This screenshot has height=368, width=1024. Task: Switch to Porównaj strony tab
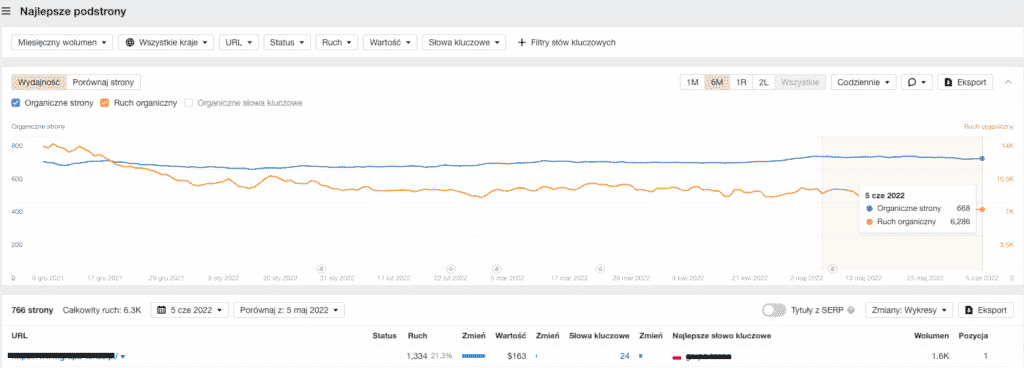coord(104,82)
